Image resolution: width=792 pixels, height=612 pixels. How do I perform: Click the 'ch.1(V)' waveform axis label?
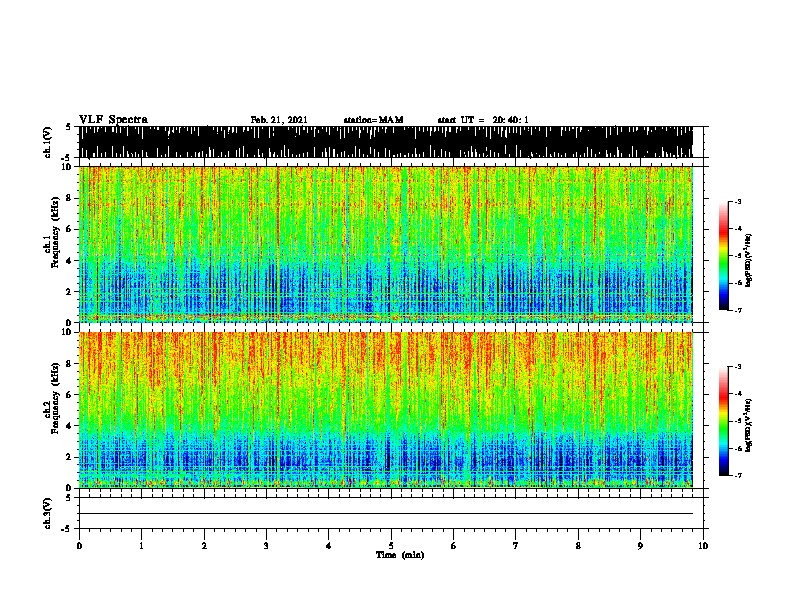click(x=47, y=142)
